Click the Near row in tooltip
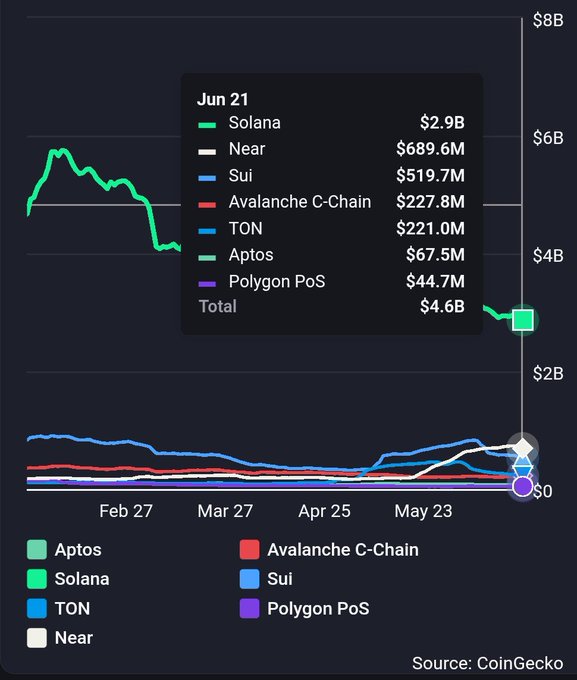The height and width of the screenshot is (680, 577). click(x=331, y=149)
